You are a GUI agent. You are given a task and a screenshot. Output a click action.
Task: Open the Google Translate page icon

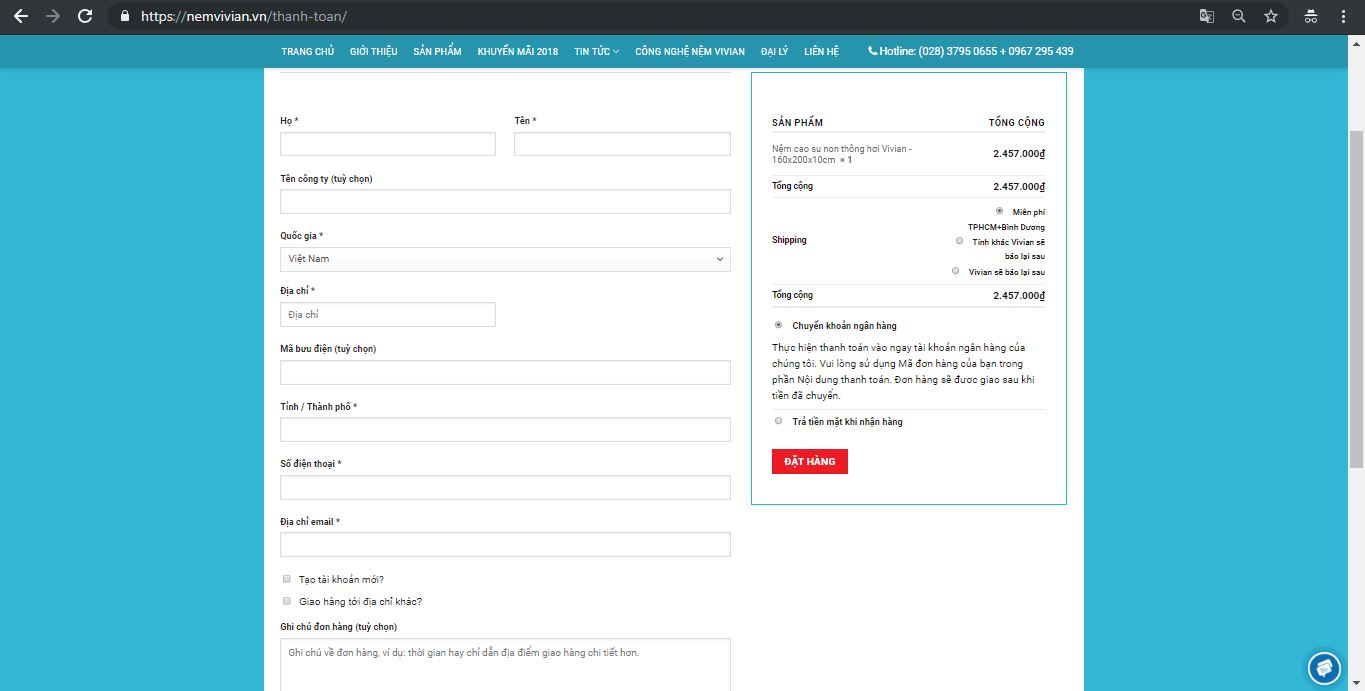pos(1207,16)
